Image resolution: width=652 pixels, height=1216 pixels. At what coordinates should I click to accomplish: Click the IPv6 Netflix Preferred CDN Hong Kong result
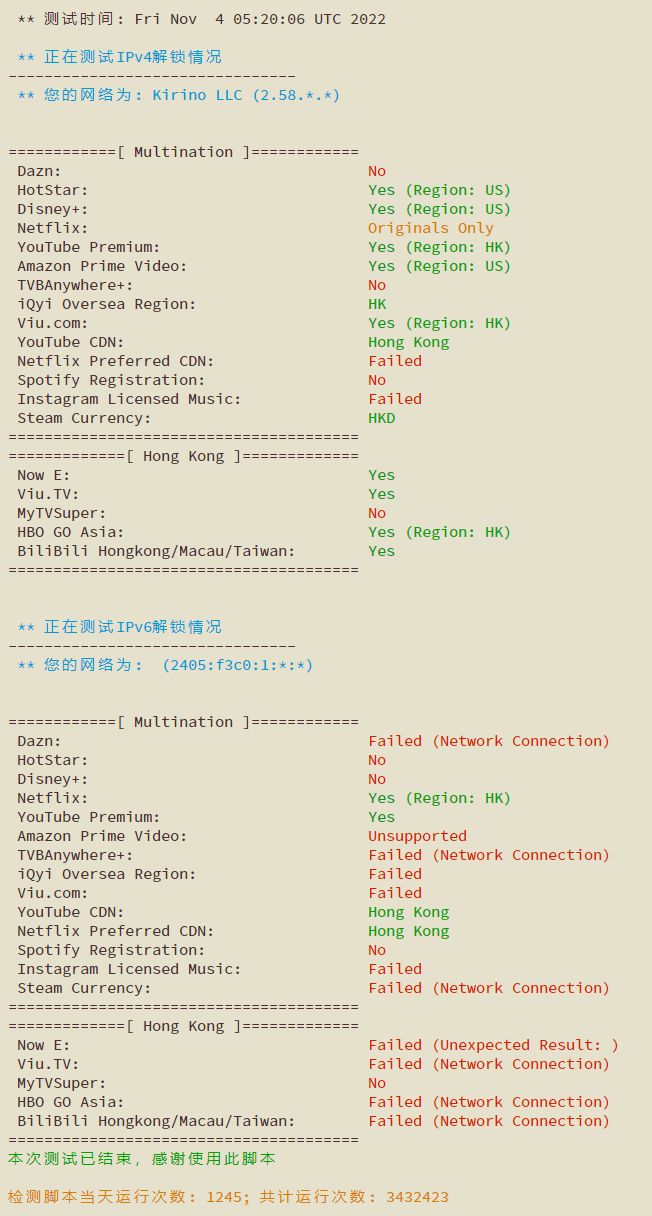point(409,931)
